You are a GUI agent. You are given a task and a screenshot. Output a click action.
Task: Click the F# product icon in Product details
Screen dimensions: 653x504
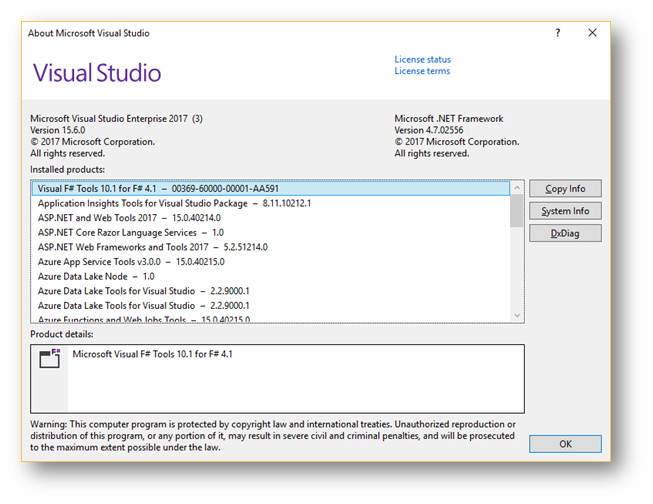point(50,359)
